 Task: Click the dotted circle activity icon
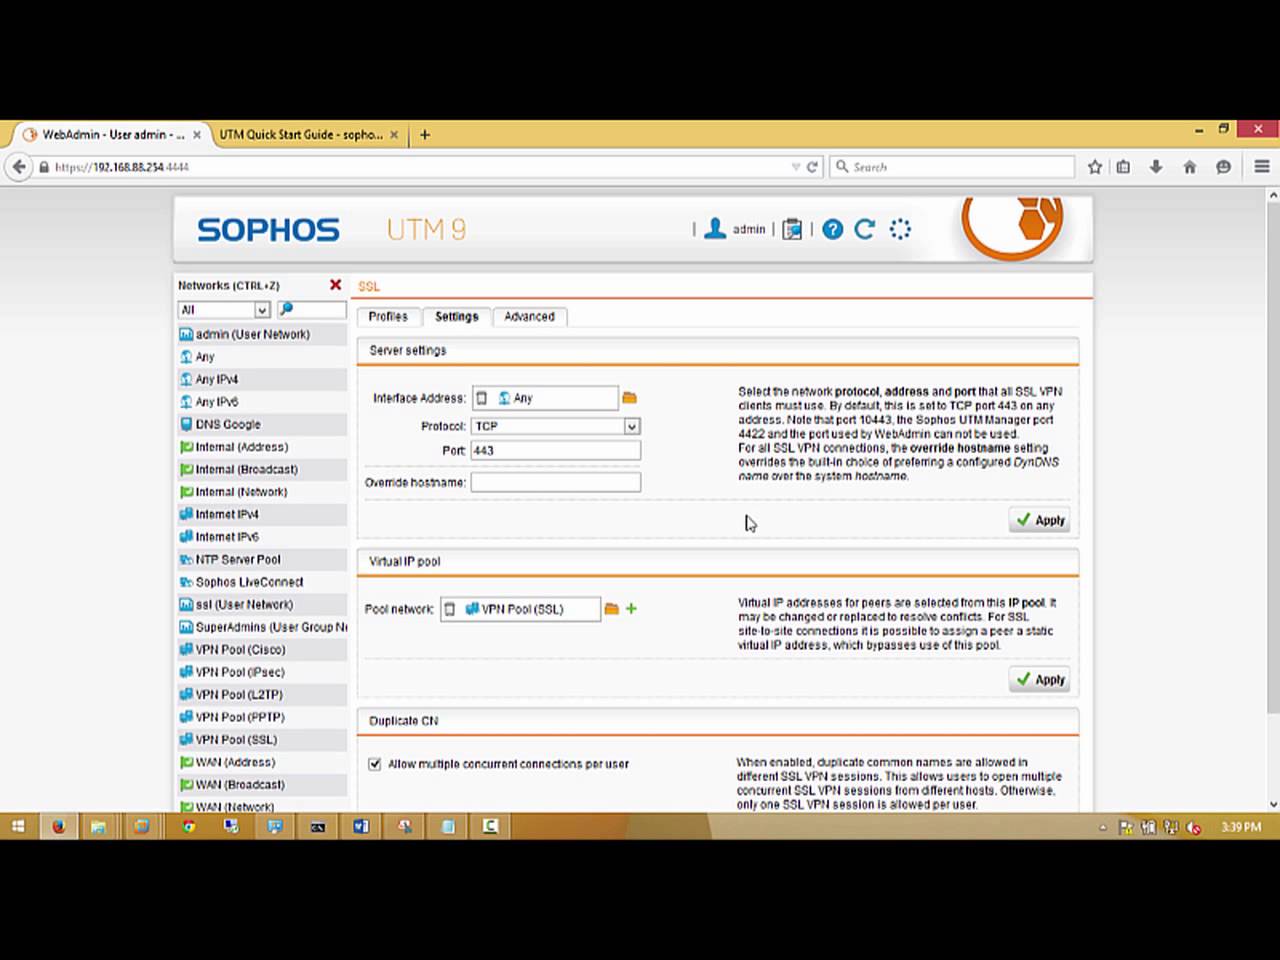900,229
